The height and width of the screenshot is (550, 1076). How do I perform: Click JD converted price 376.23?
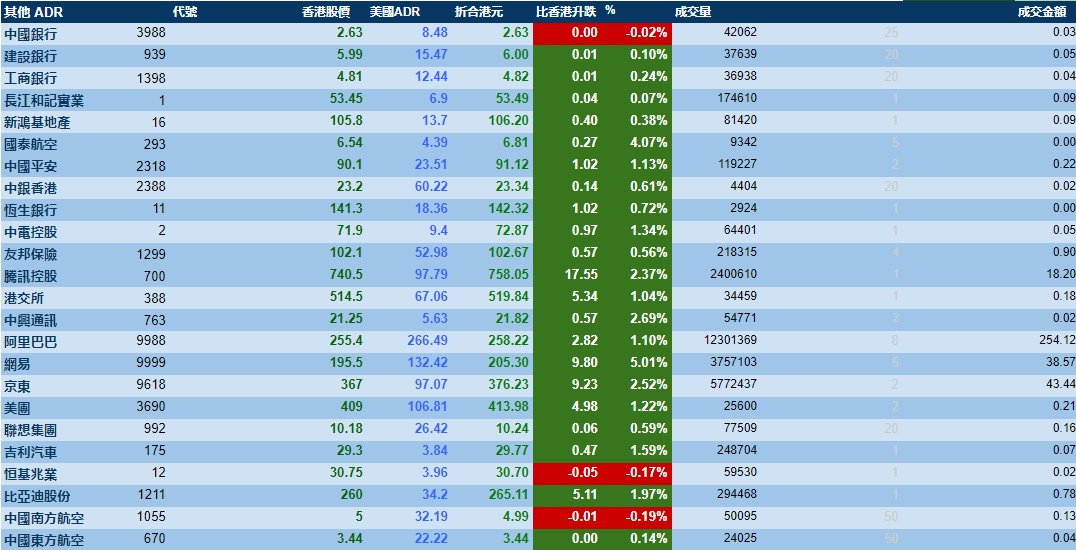click(x=508, y=384)
